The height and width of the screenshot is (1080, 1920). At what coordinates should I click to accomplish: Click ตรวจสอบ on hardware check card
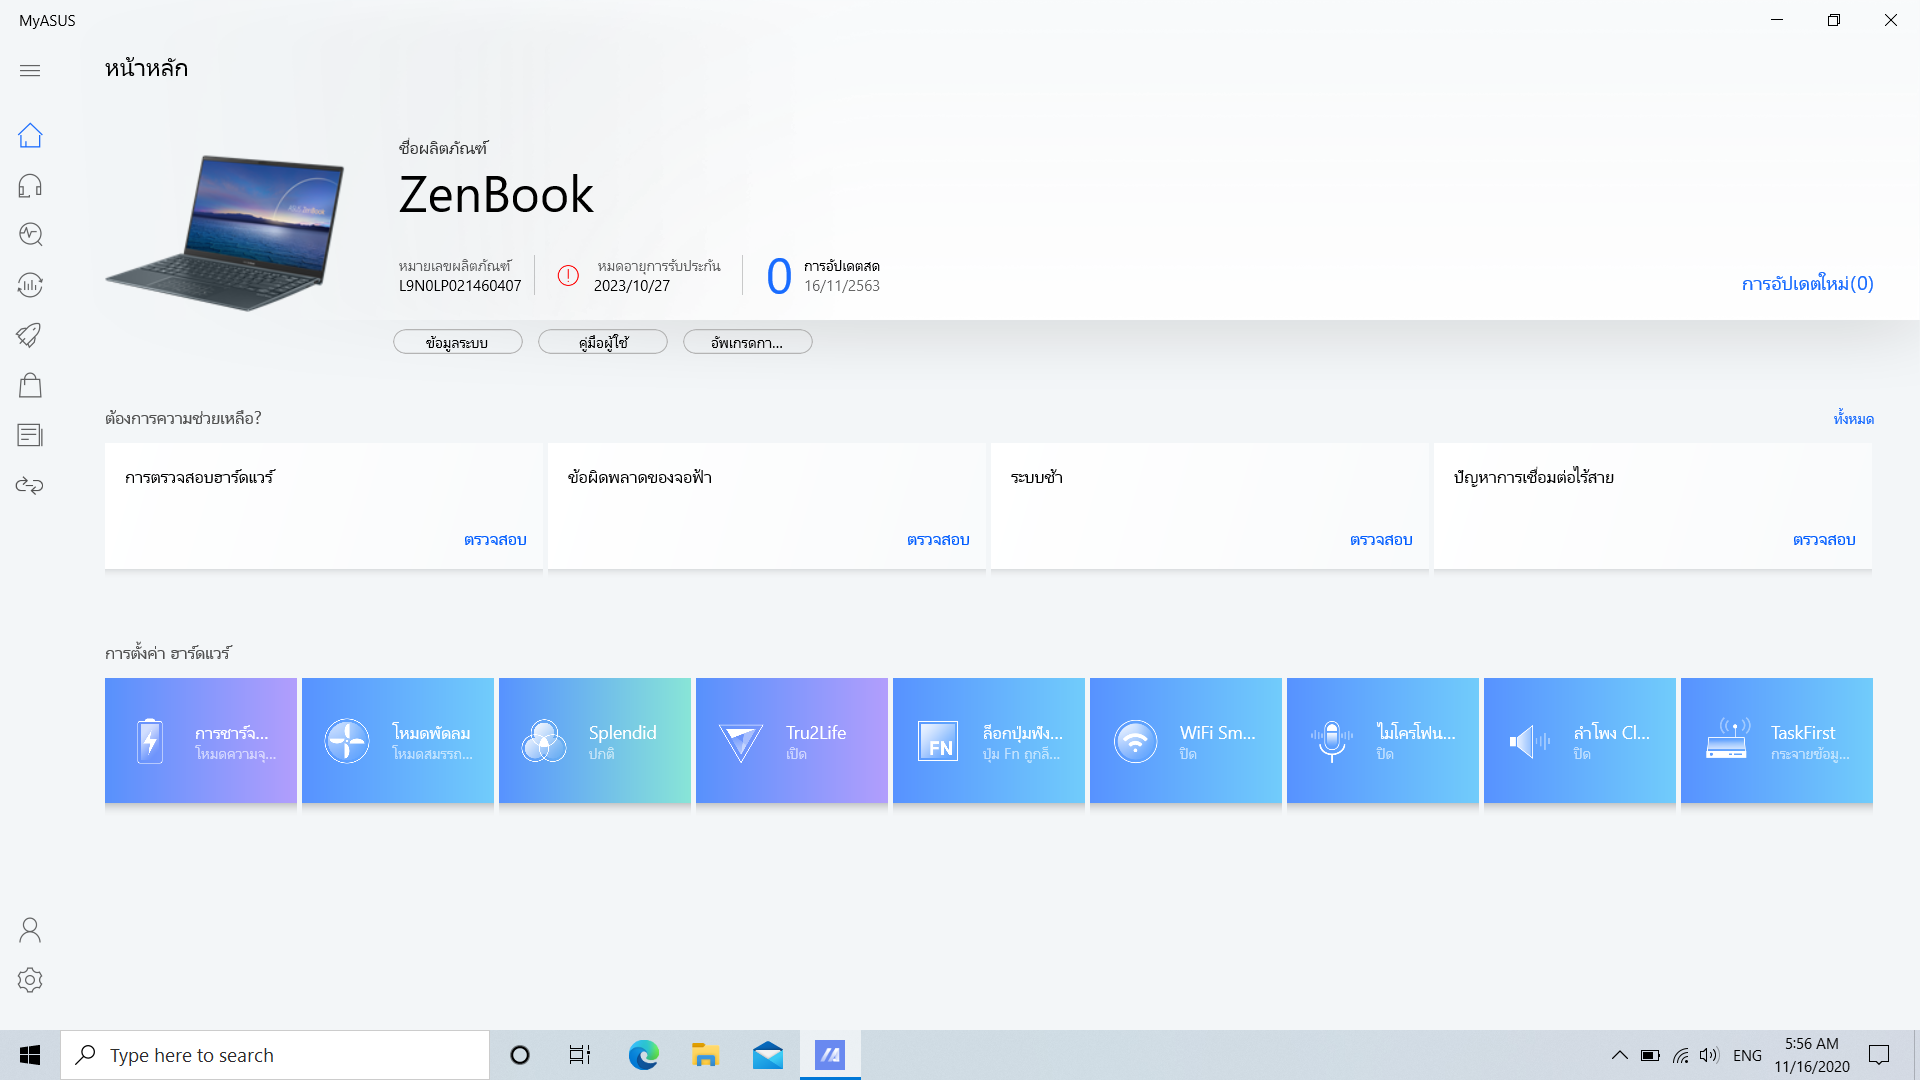[x=495, y=540]
